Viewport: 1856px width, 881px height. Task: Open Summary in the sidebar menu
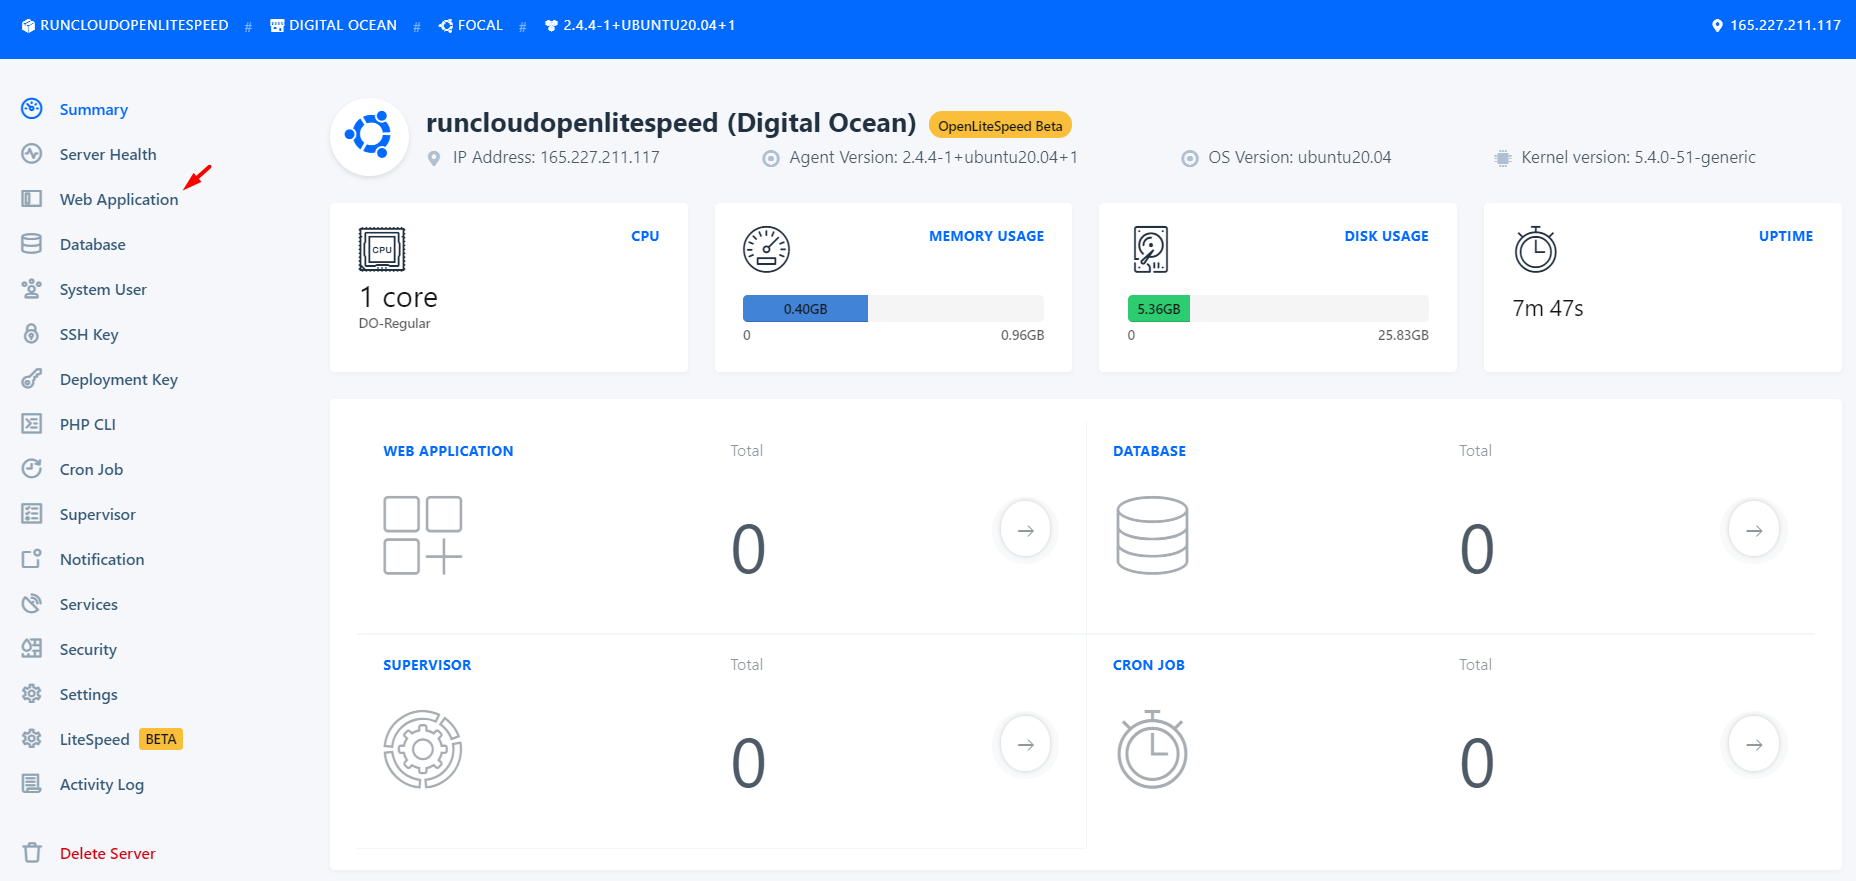(94, 109)
